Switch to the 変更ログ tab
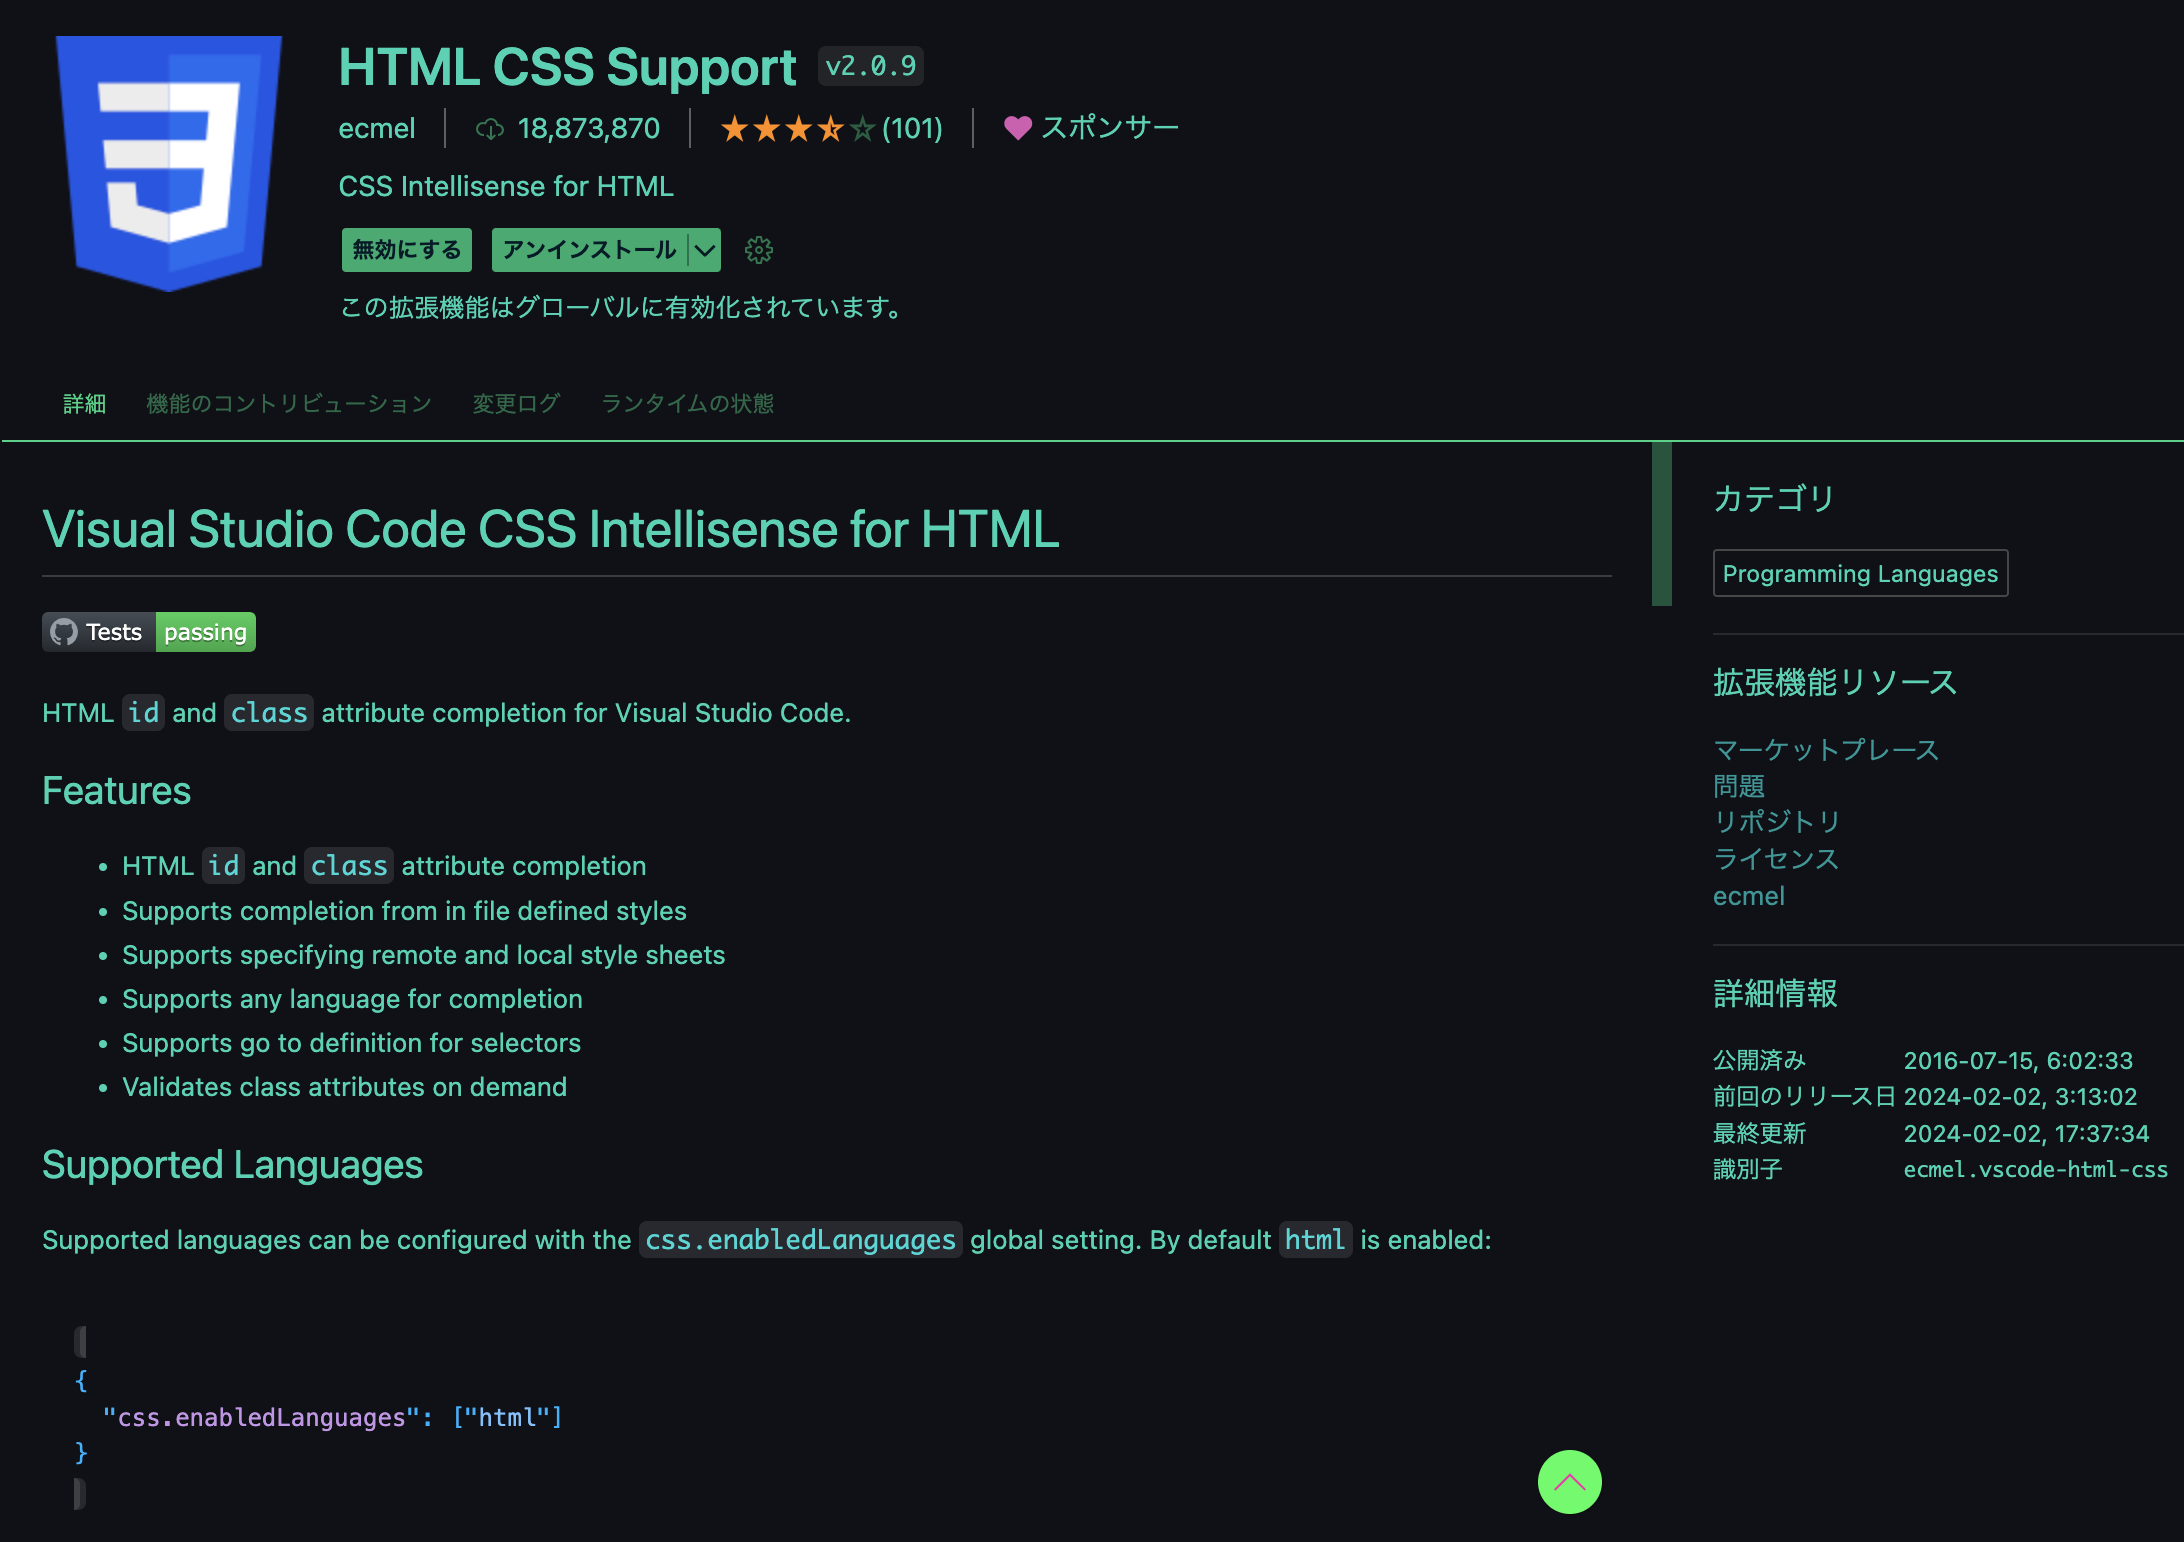The height and width of the screenshot is (1542, 2184). pos(516,403)
